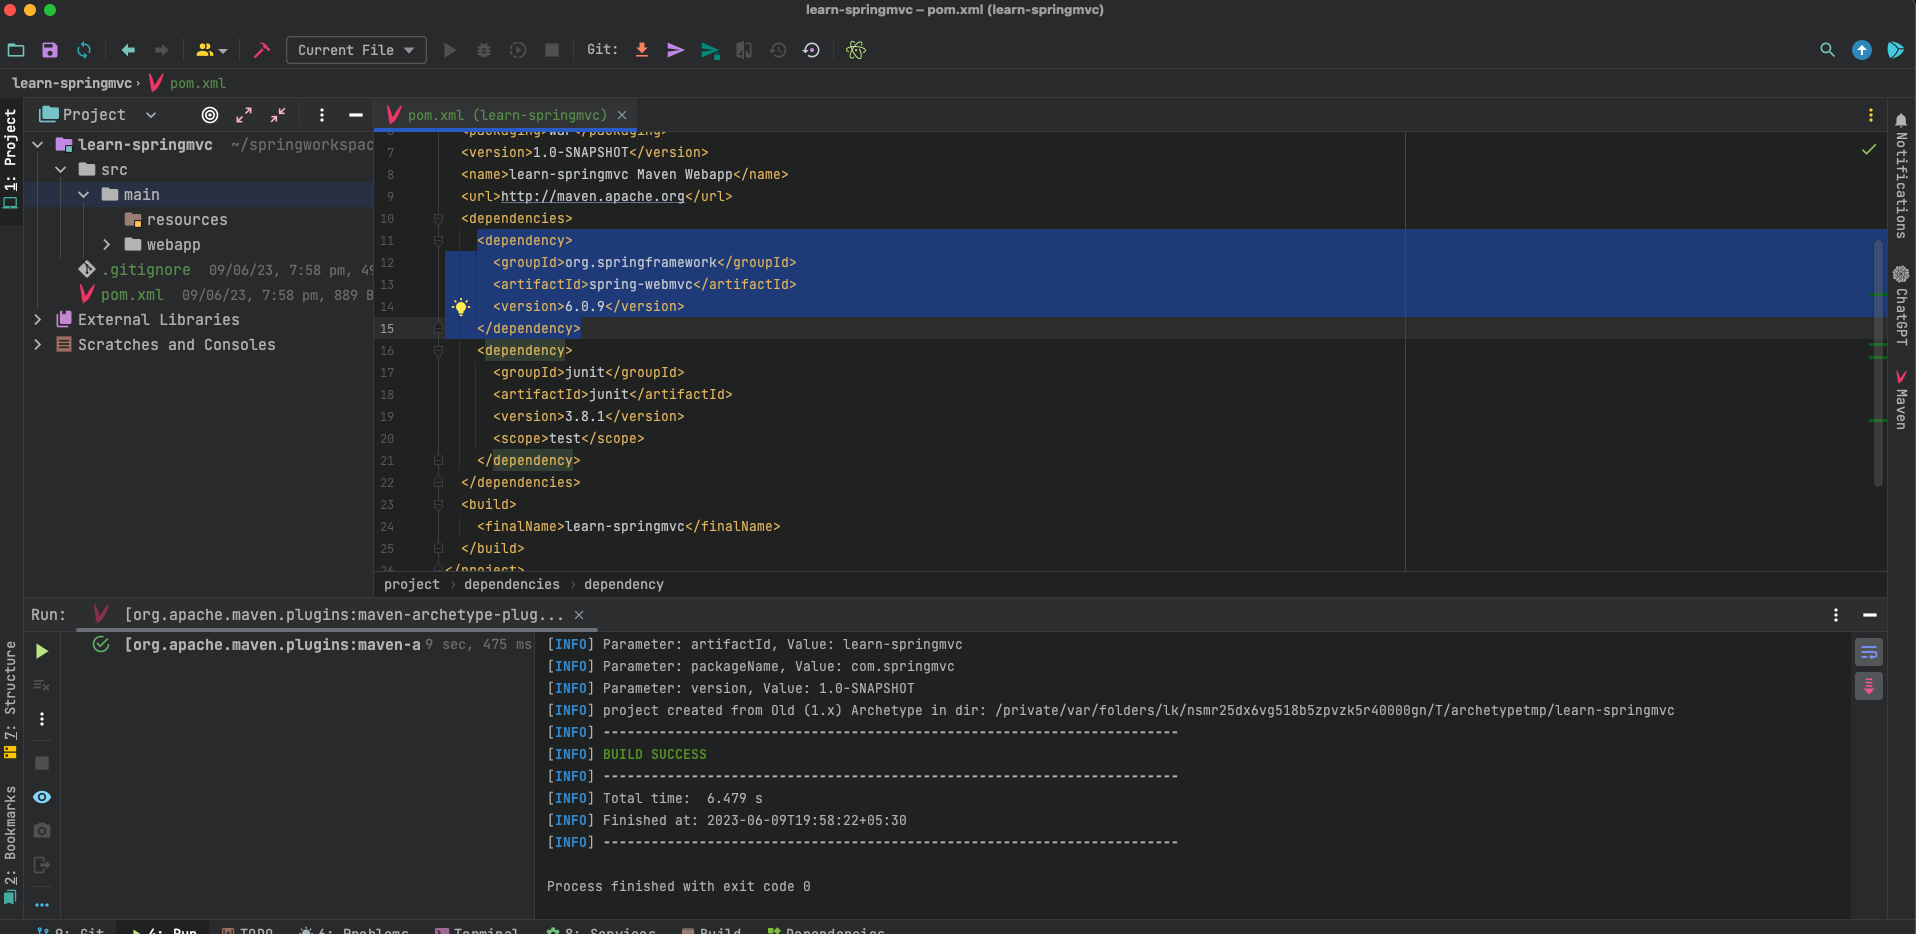The height and width of the screenshot is (934, 1916).
Task: Open the Project tool window tab
Action: point(11,160)
